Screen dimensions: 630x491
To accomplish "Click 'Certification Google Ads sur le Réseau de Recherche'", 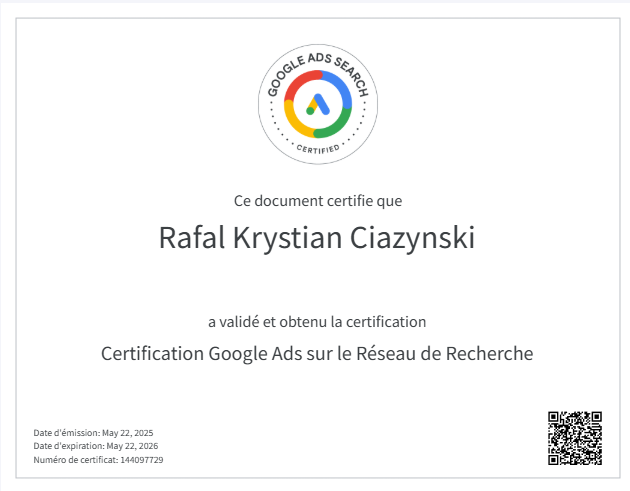I will pos(317,354).
